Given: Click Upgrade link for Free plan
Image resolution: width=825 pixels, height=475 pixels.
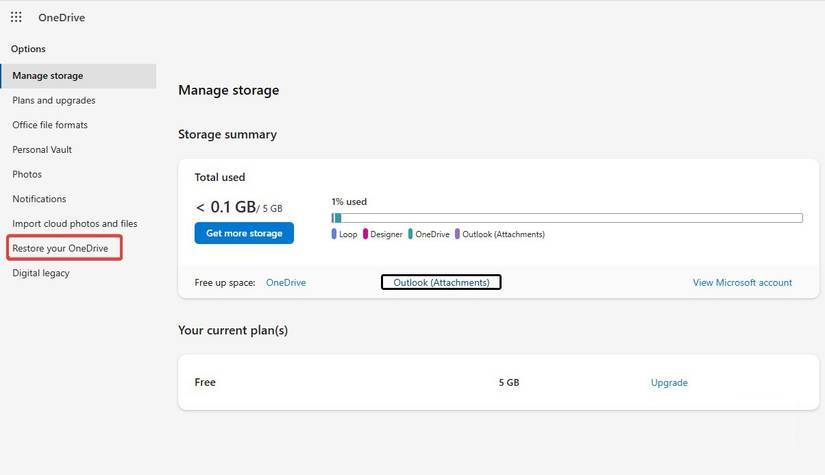Looking at the screenshot, I should 669,382.
